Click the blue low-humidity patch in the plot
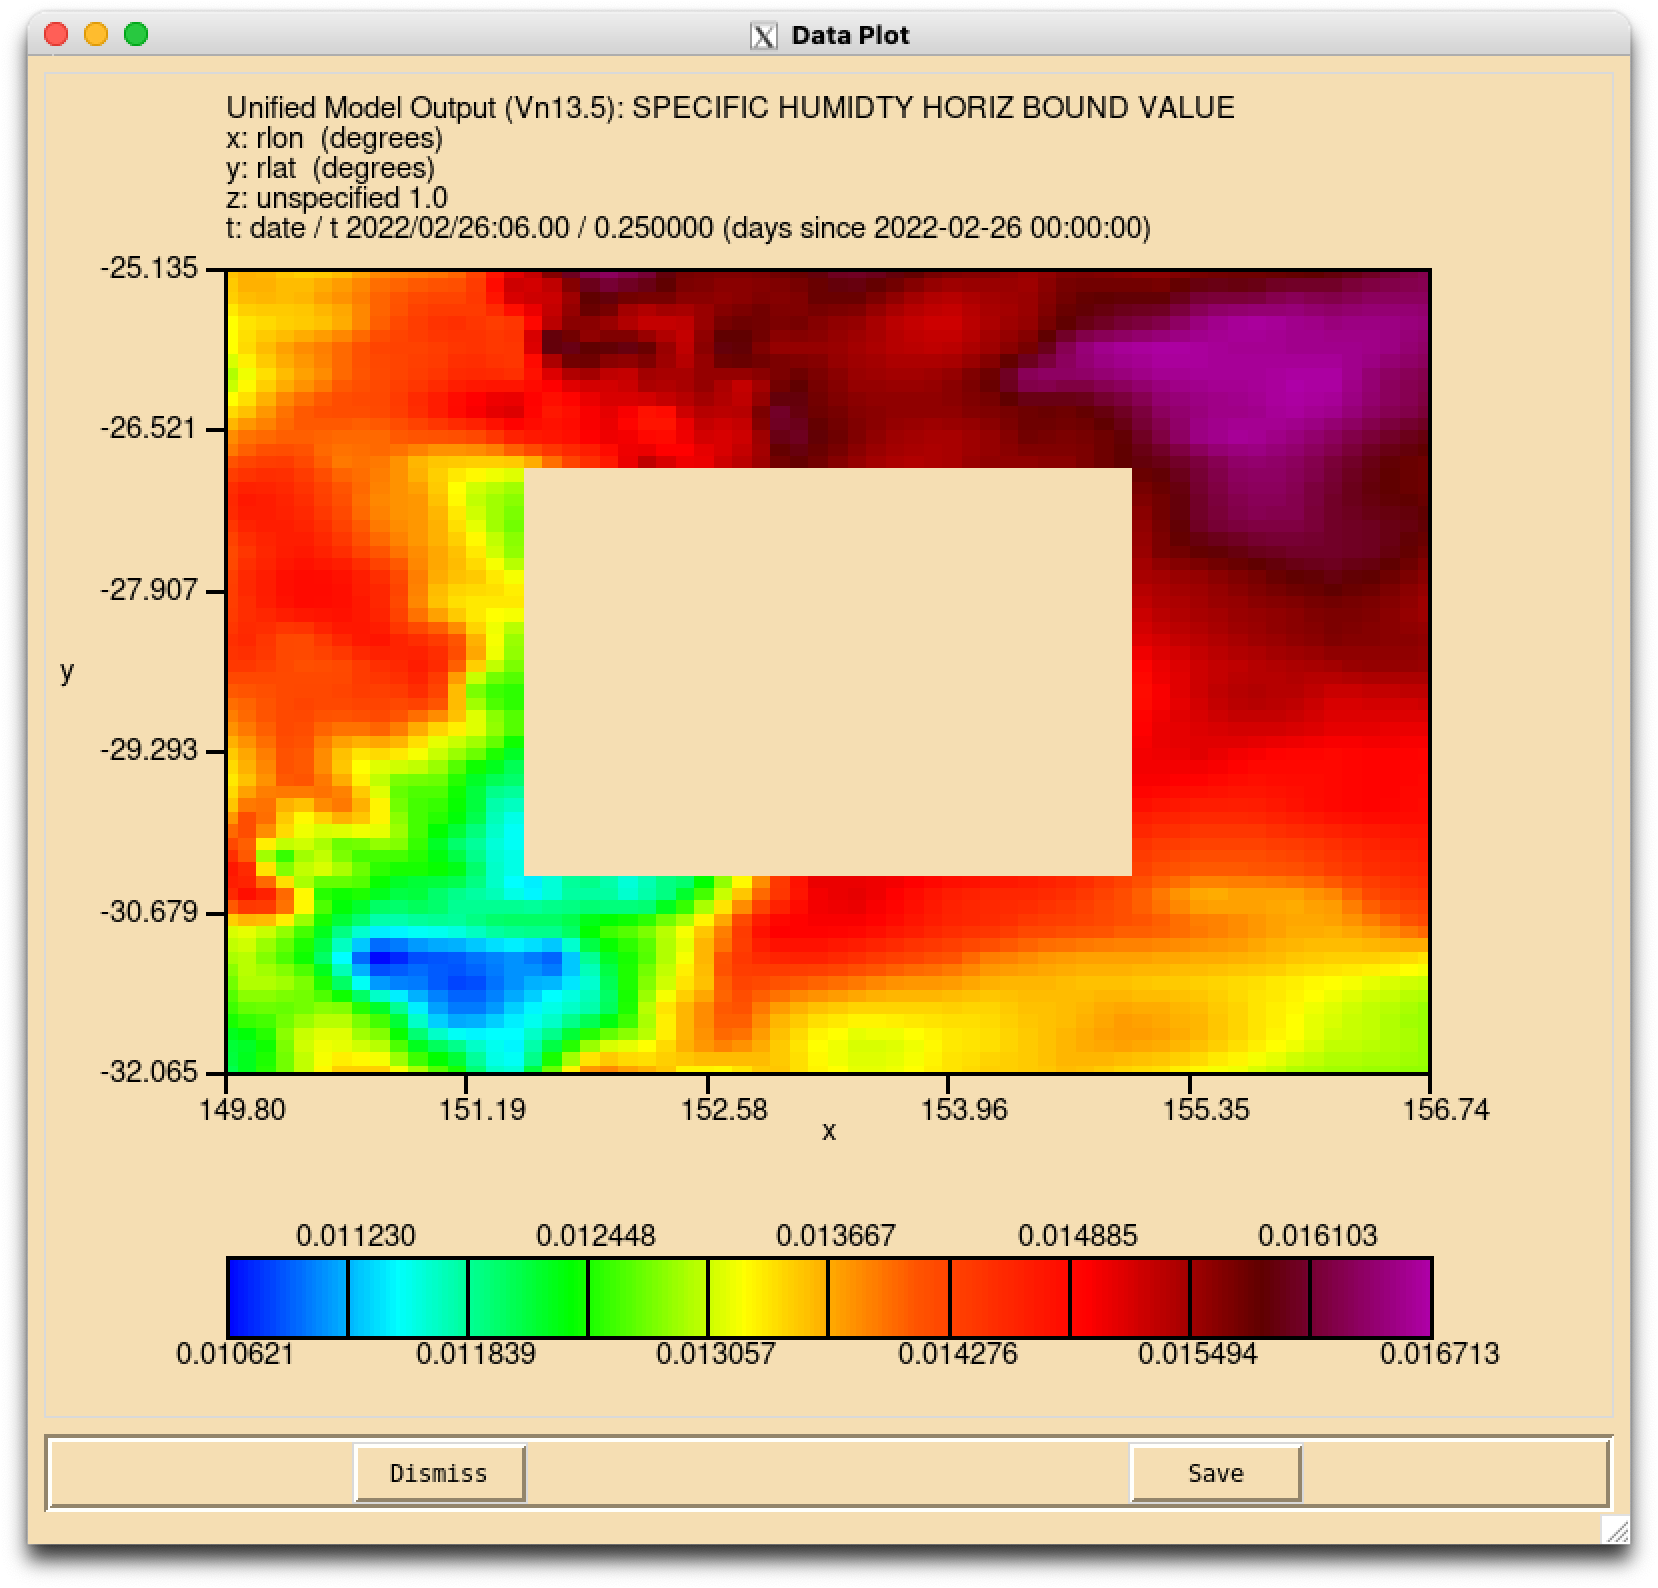 (462, 973)
